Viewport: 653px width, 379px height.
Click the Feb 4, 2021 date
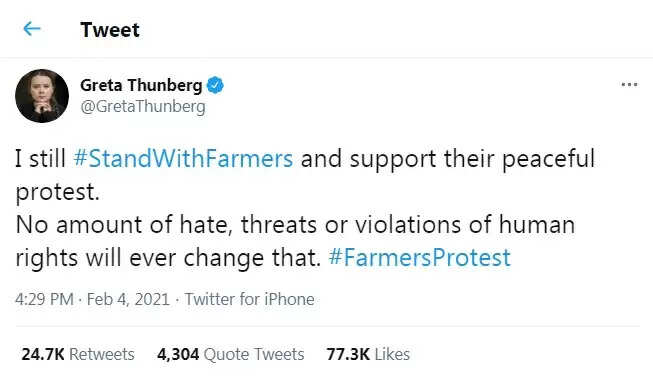point(128,299)
